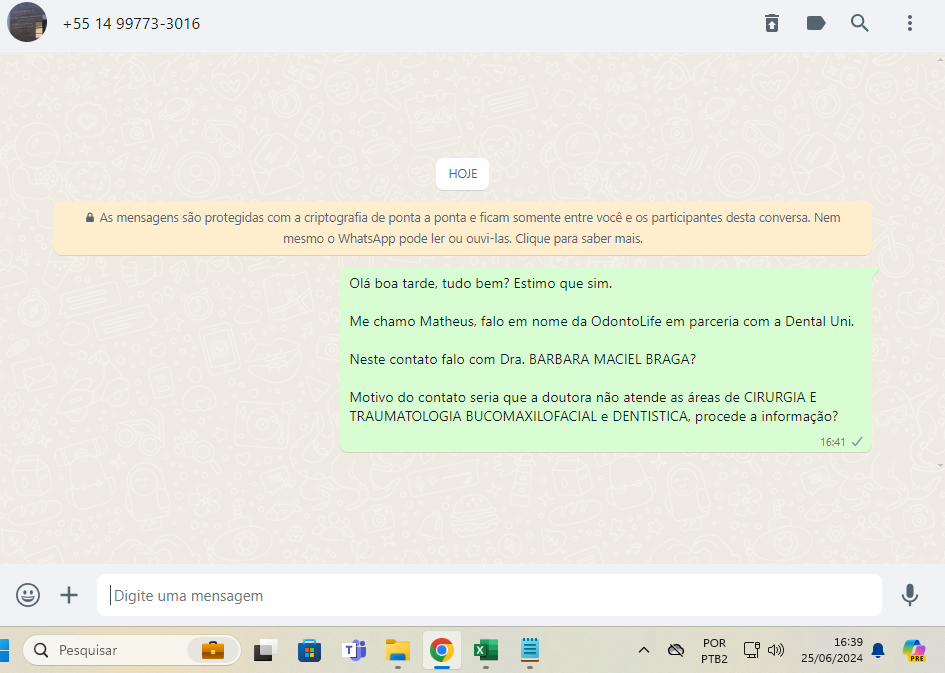
Task: Start voice recording with microphone icon
Action: 909,595
